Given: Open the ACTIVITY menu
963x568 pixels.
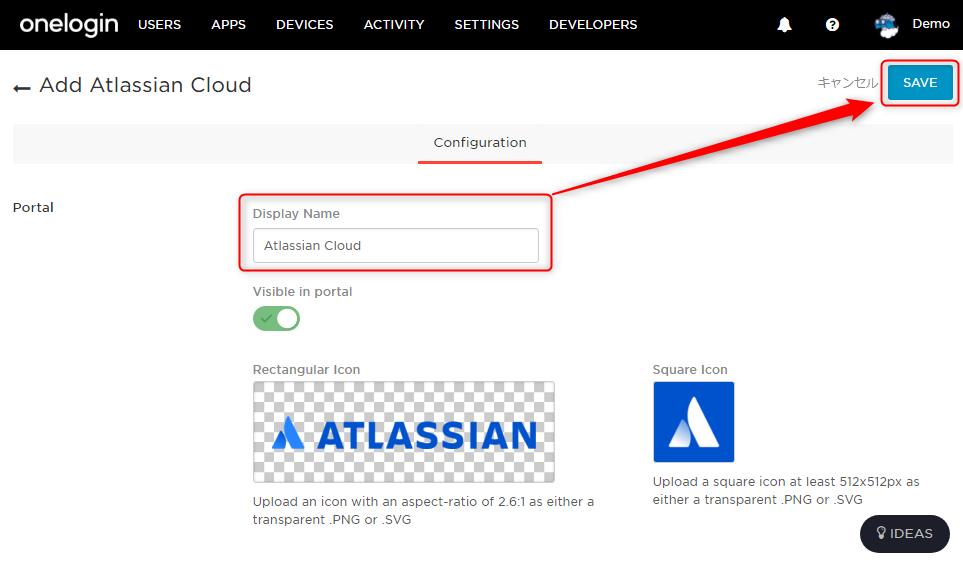Looking at the screenshot, I should tap(394, 25).
